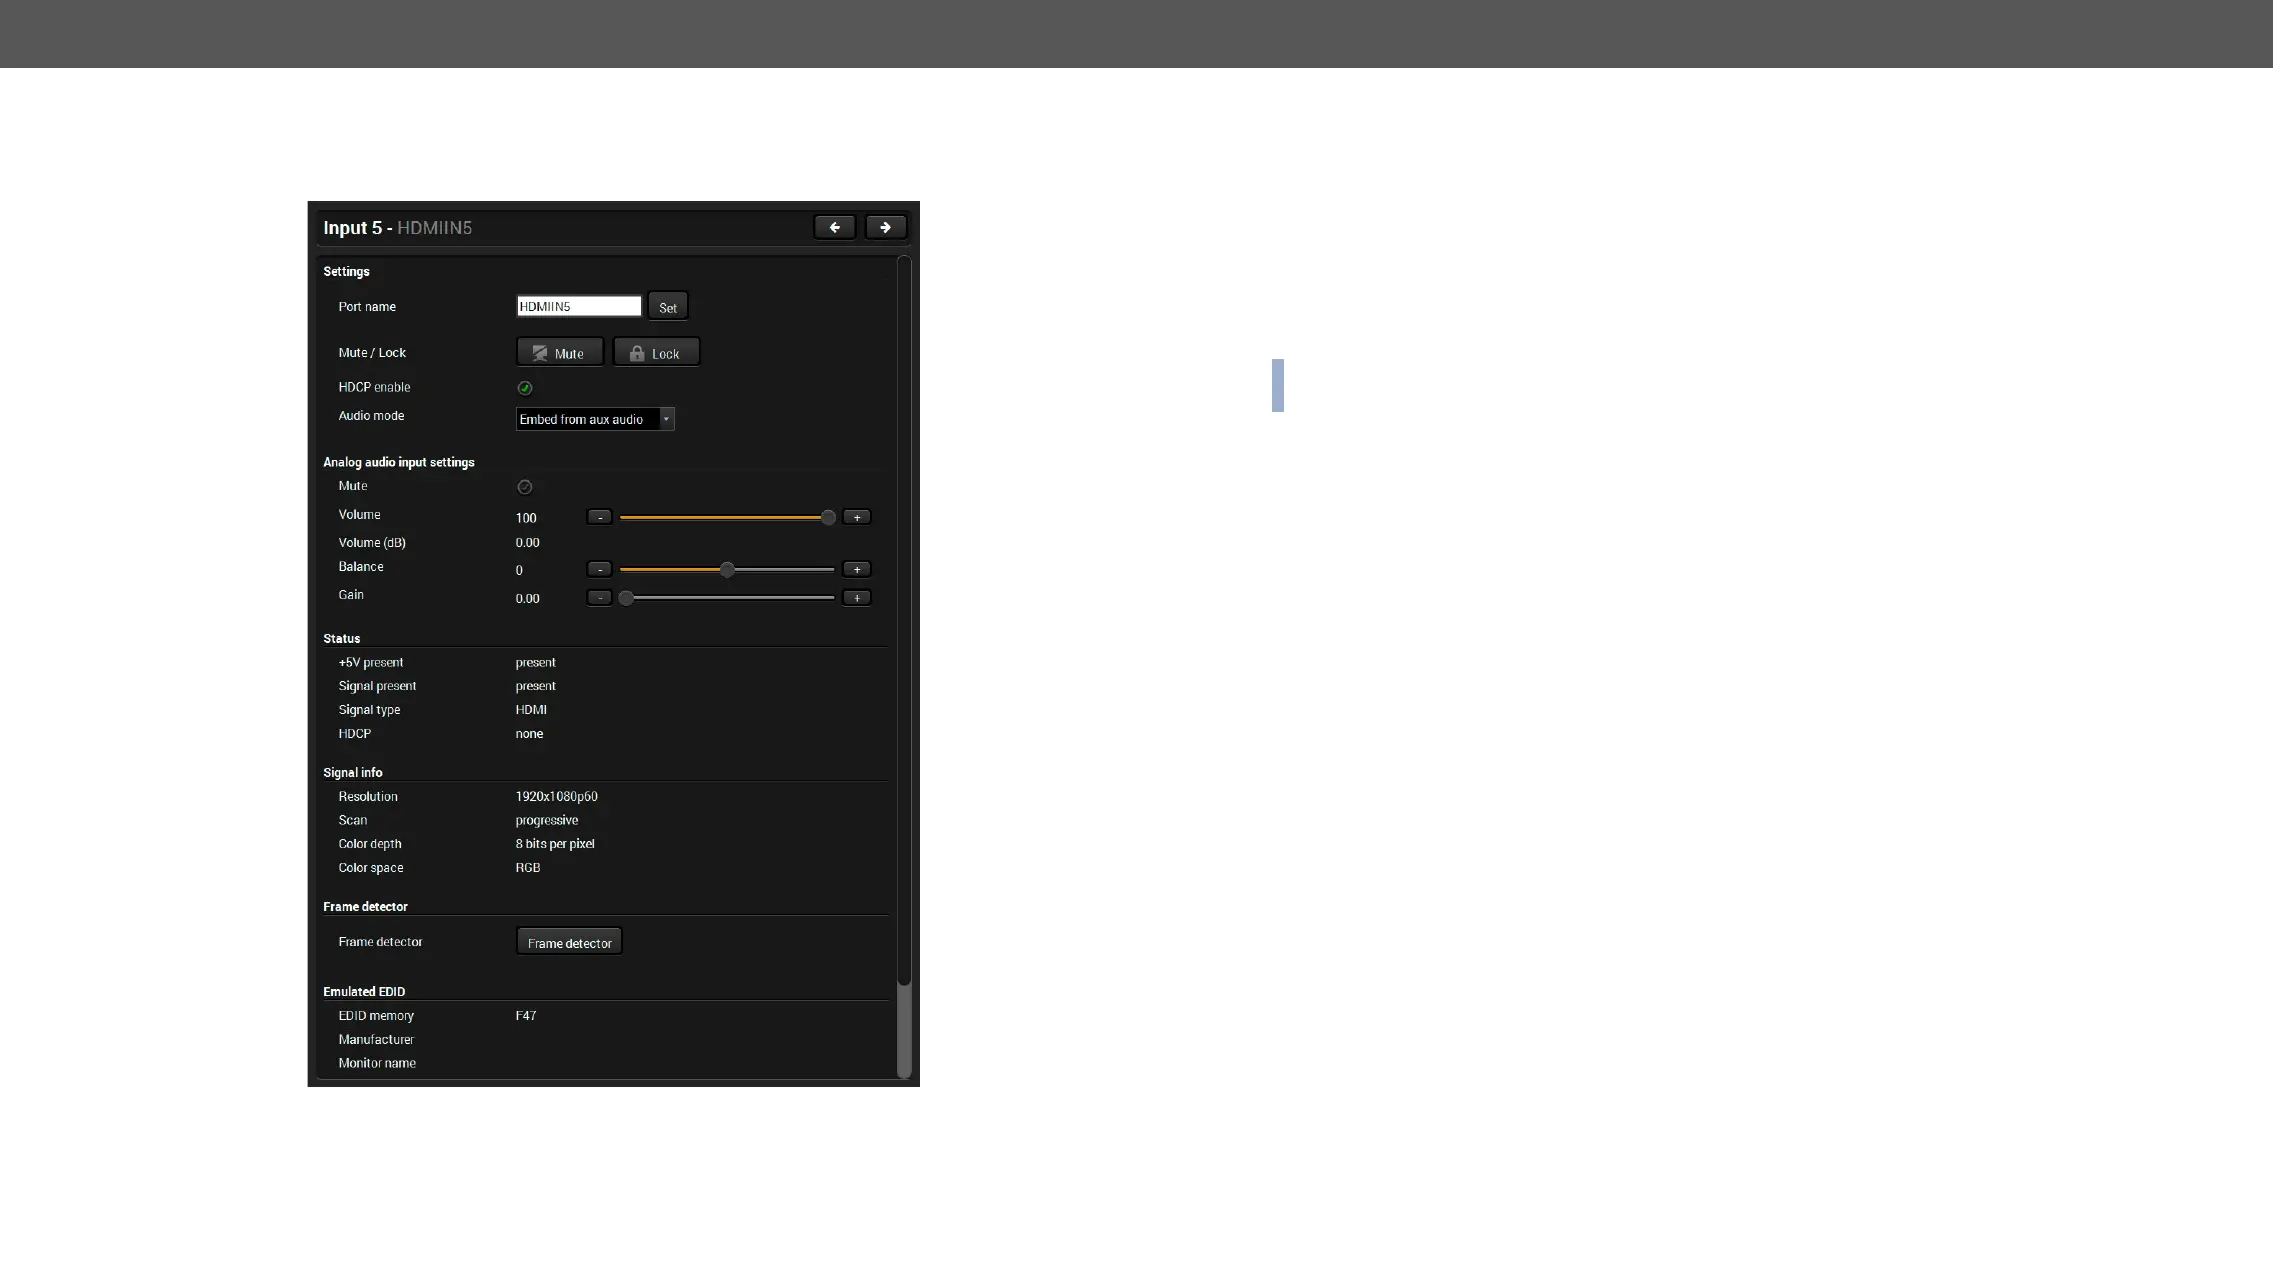This screenshot has height=1276, width=2273.
Task: Click the Volume slider handle
Action: click(x=828, y=517)
